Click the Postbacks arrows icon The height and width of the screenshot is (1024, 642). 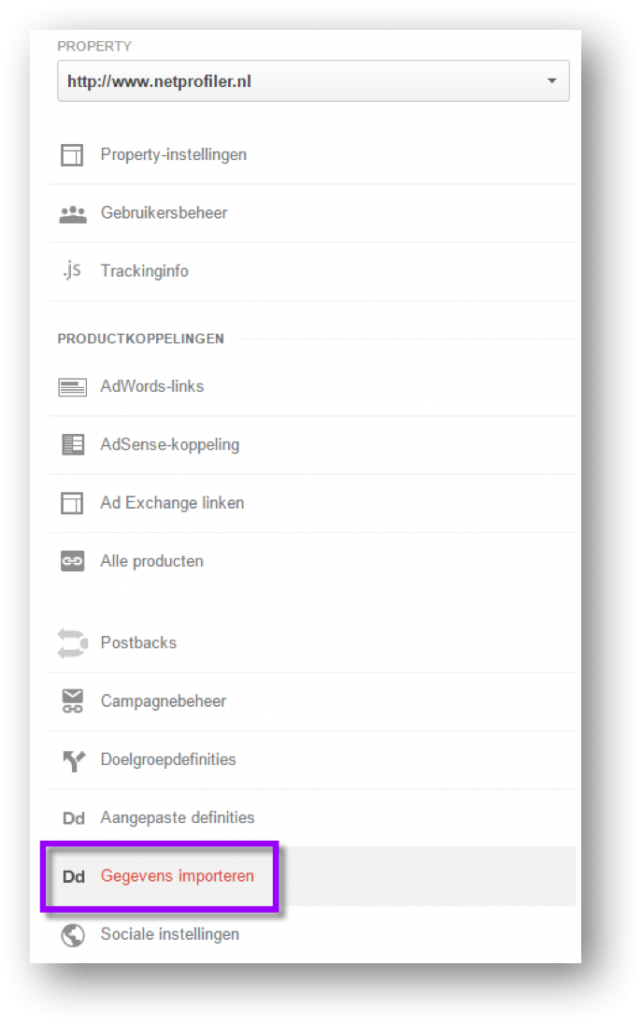point(72,643)
